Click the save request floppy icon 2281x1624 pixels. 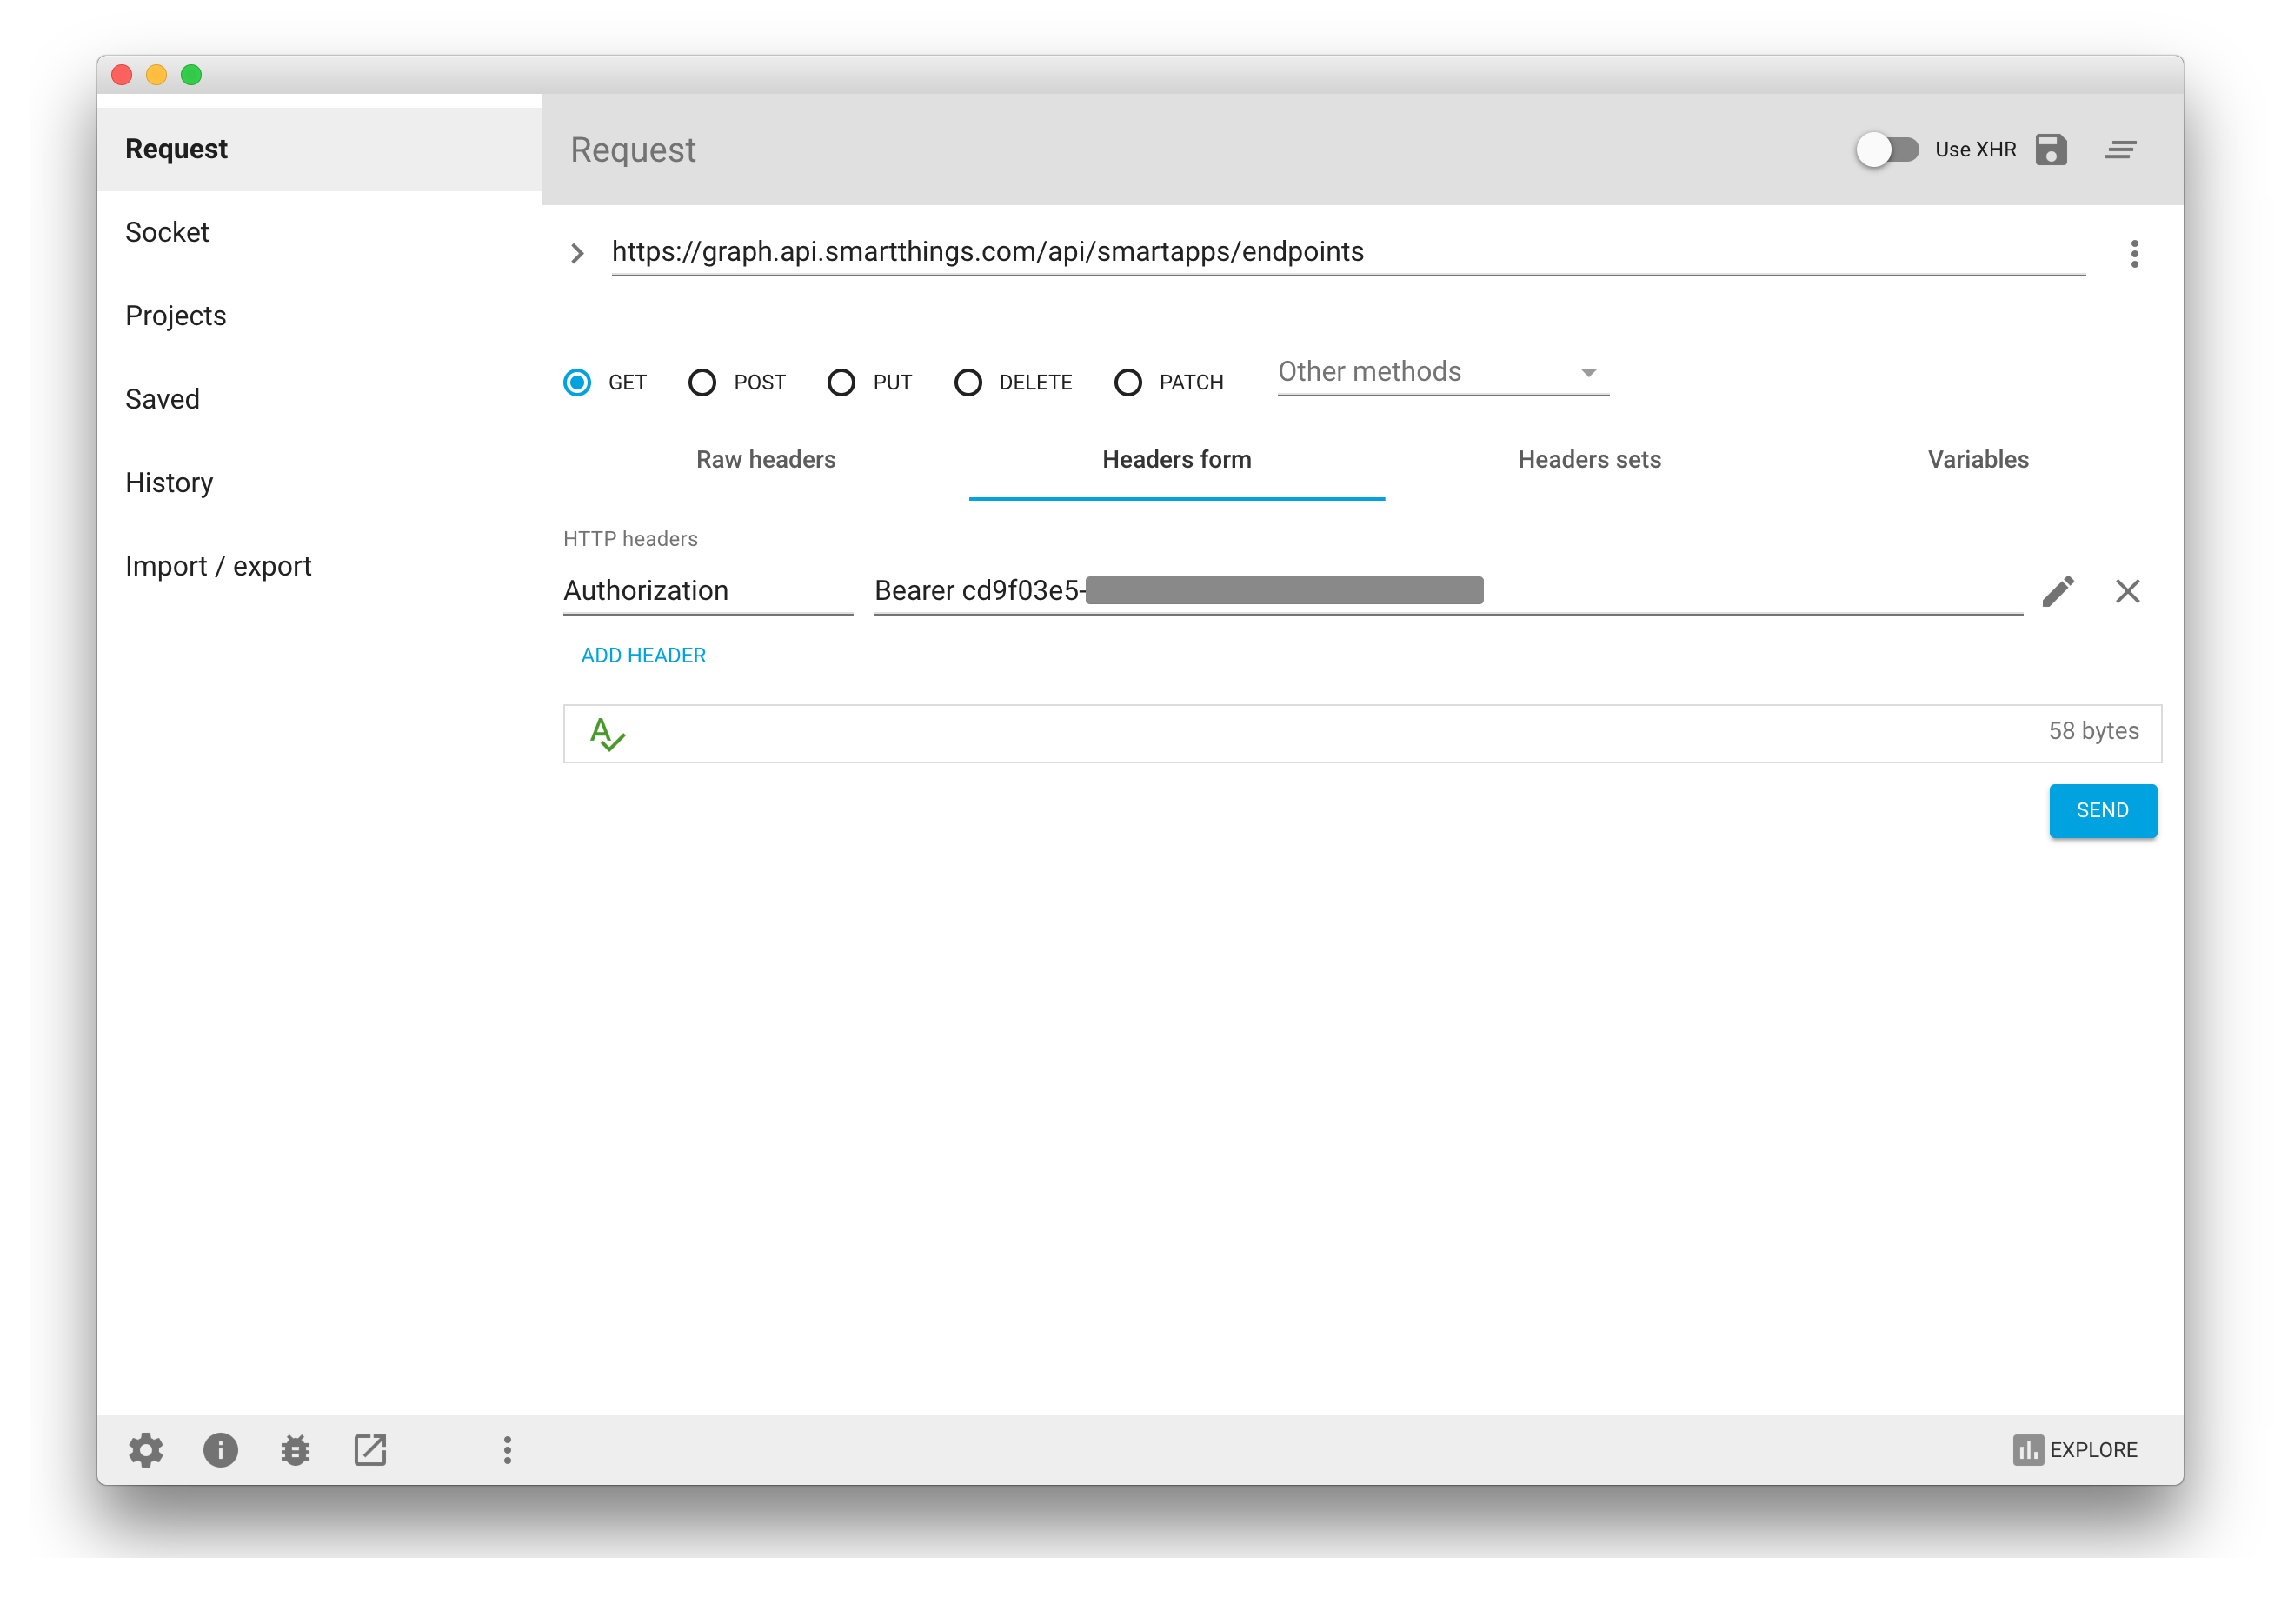[x=2050, y=150]
